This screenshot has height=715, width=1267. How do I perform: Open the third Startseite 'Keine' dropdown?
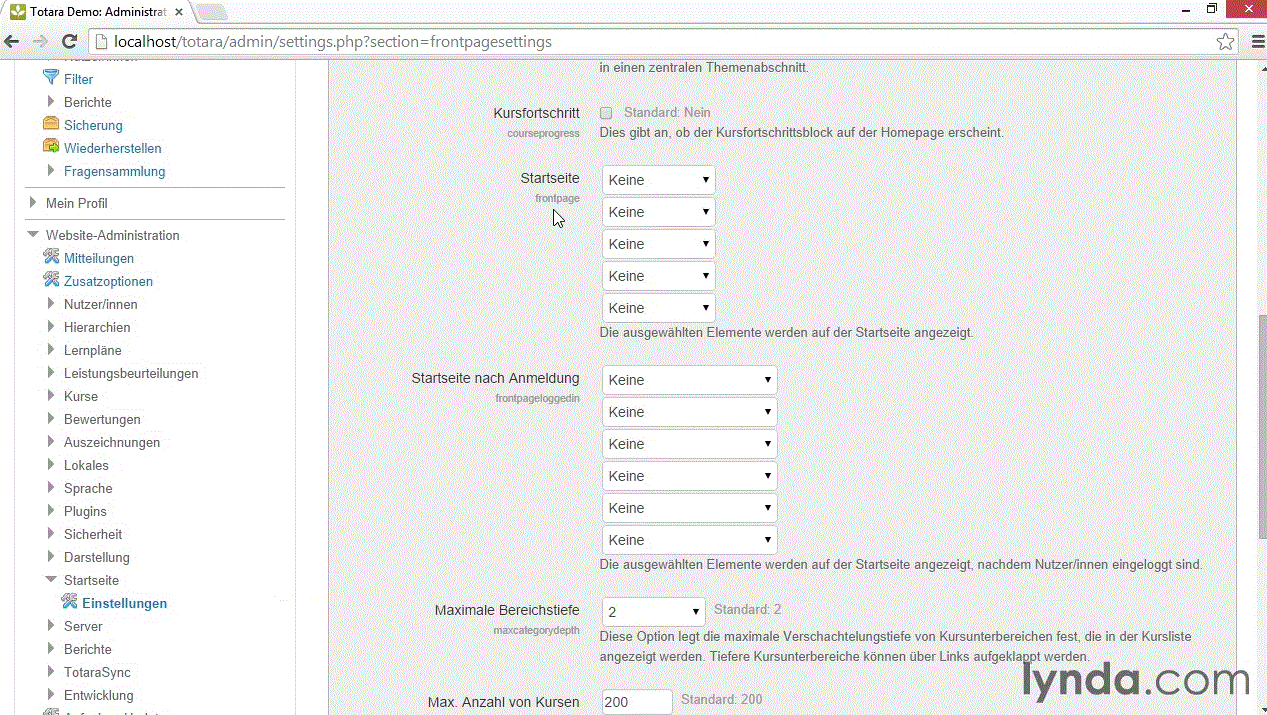coord(658,244)
